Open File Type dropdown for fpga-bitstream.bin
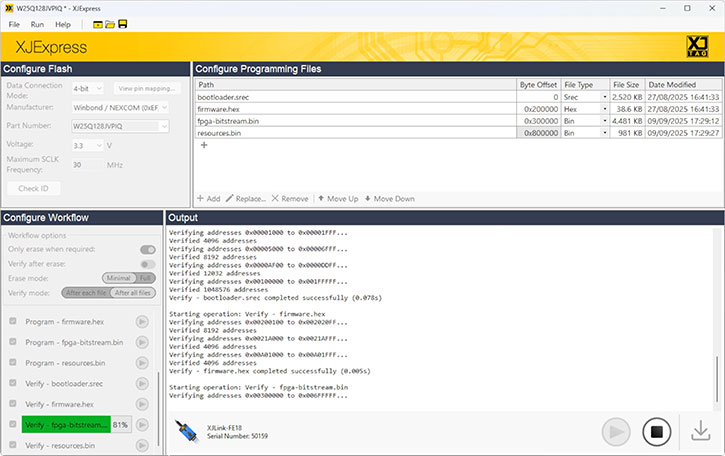This screenshot has width=725, height=456. (604, 121)
